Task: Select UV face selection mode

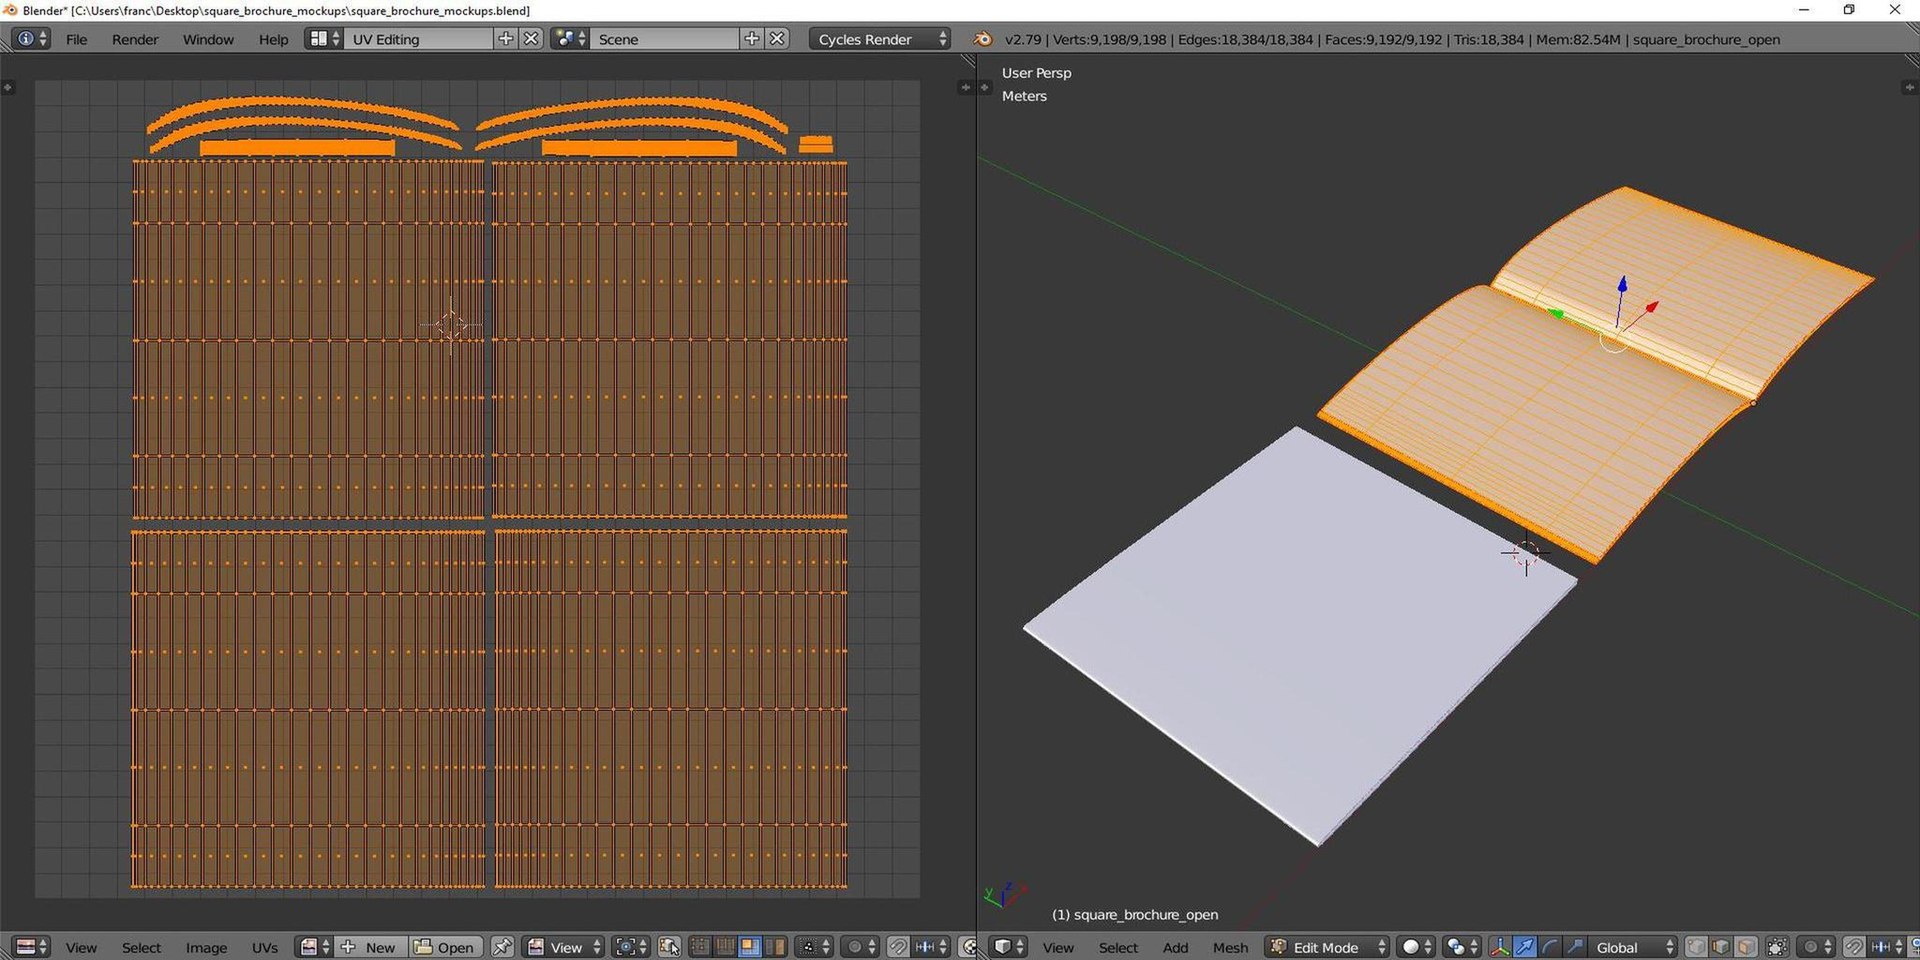Action: pyautogui.click(x=749, y=947)
